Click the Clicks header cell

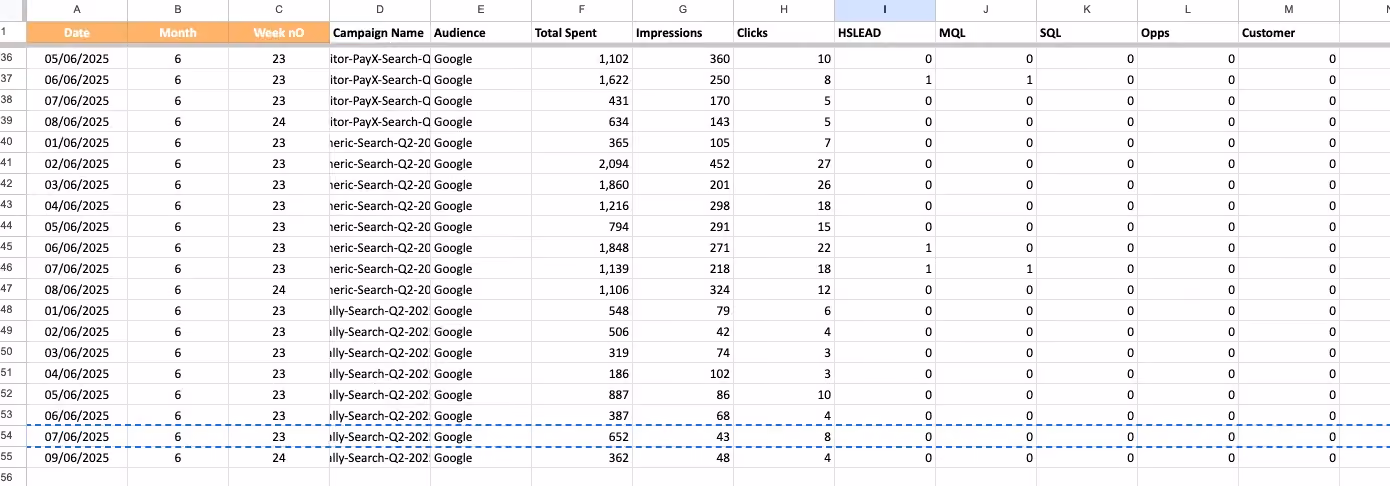pyautogui.click(x=784, y=33)
